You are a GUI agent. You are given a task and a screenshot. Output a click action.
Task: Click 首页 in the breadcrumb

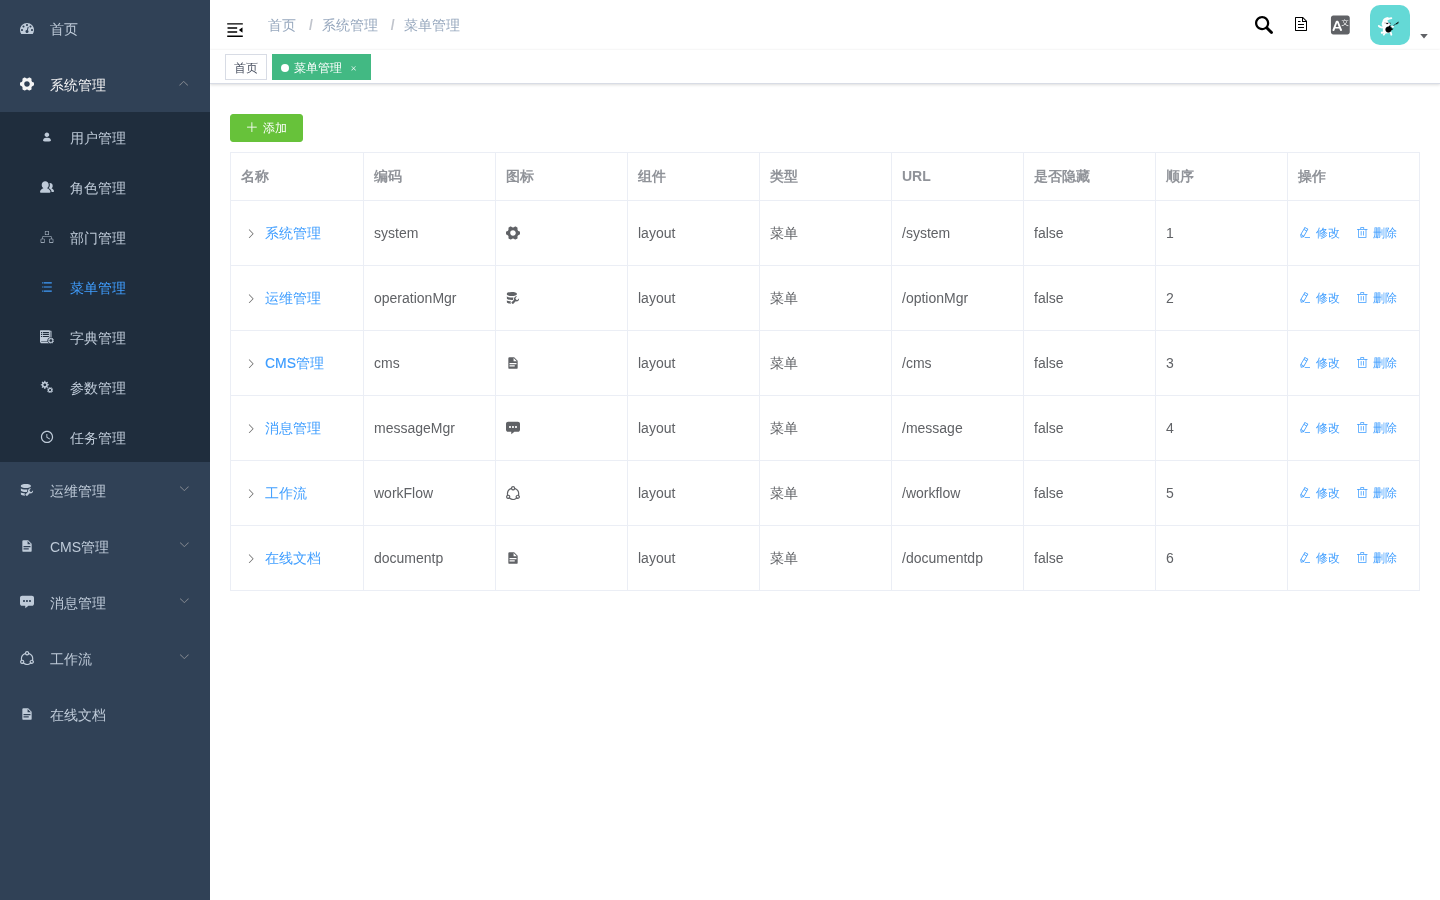pyautogui.click(x=282, y=25)
